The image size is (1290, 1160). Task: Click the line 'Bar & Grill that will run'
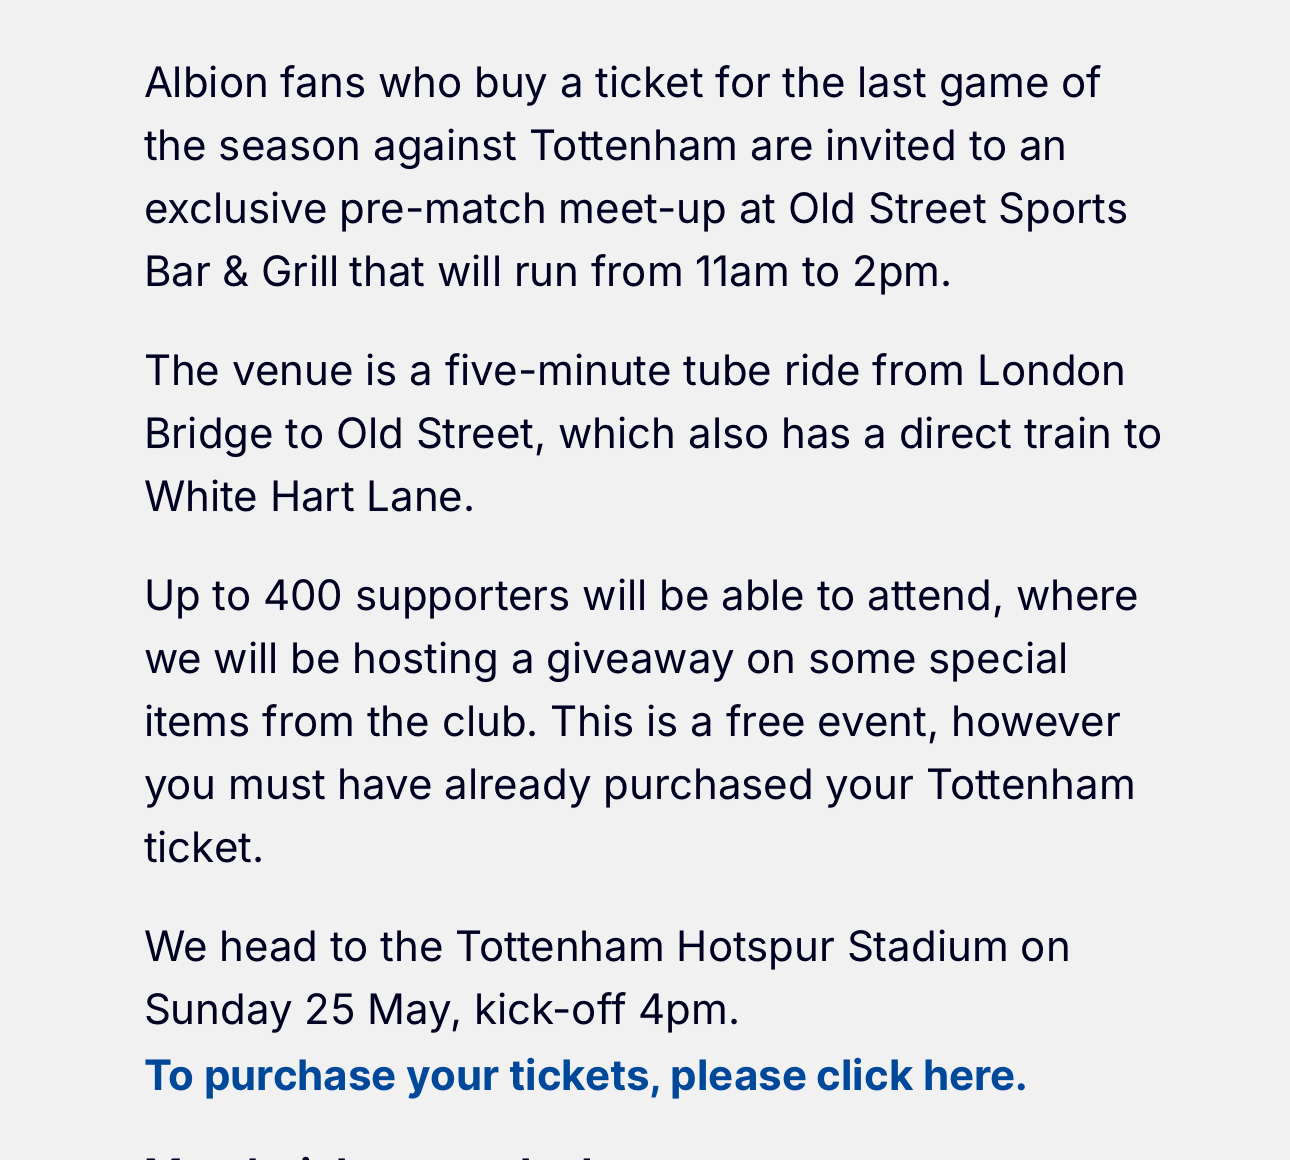coord(548,271)
